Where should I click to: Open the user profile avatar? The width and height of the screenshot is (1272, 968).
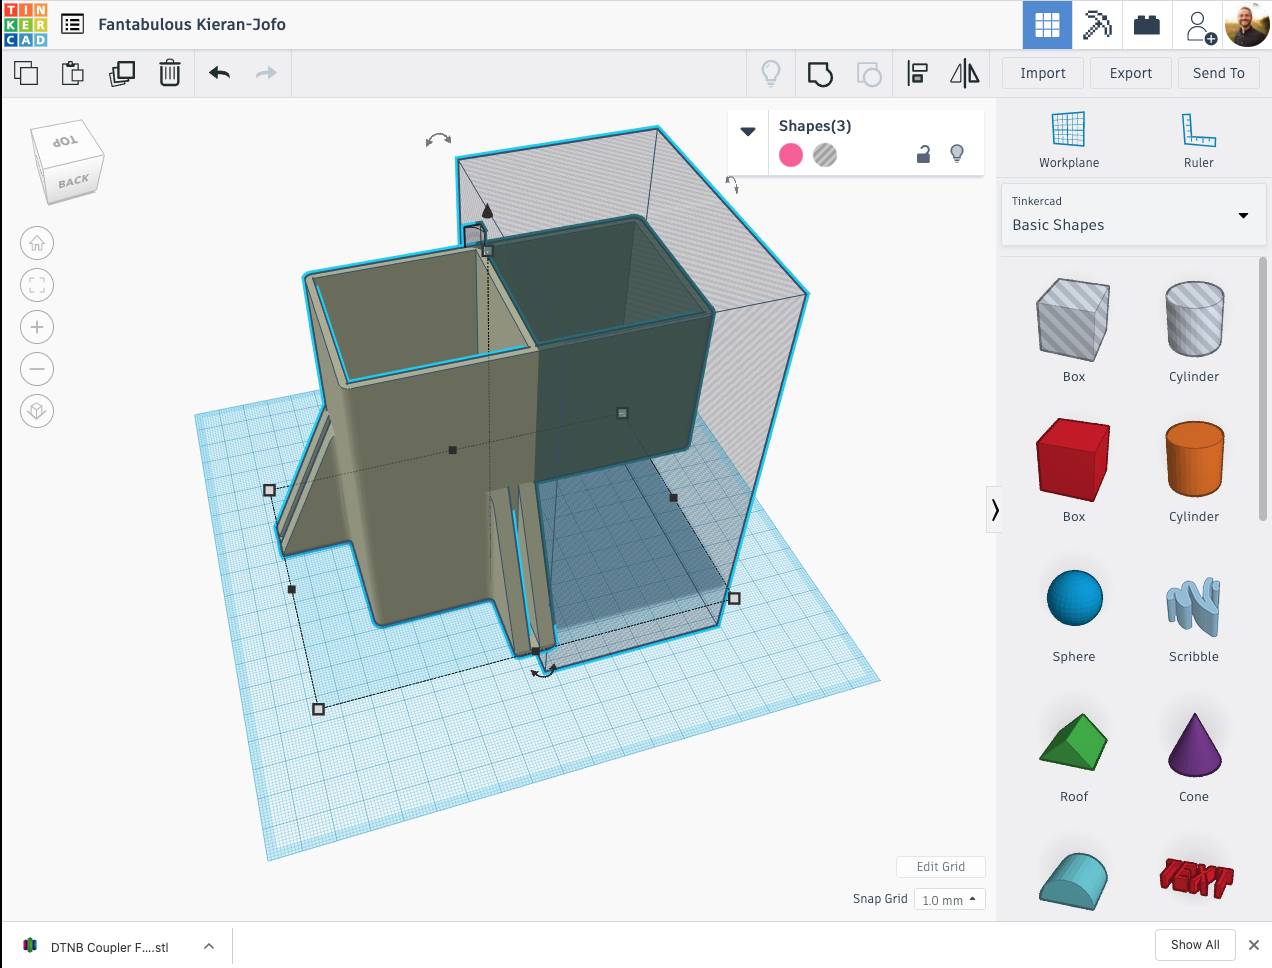(x=1247, y=24)
